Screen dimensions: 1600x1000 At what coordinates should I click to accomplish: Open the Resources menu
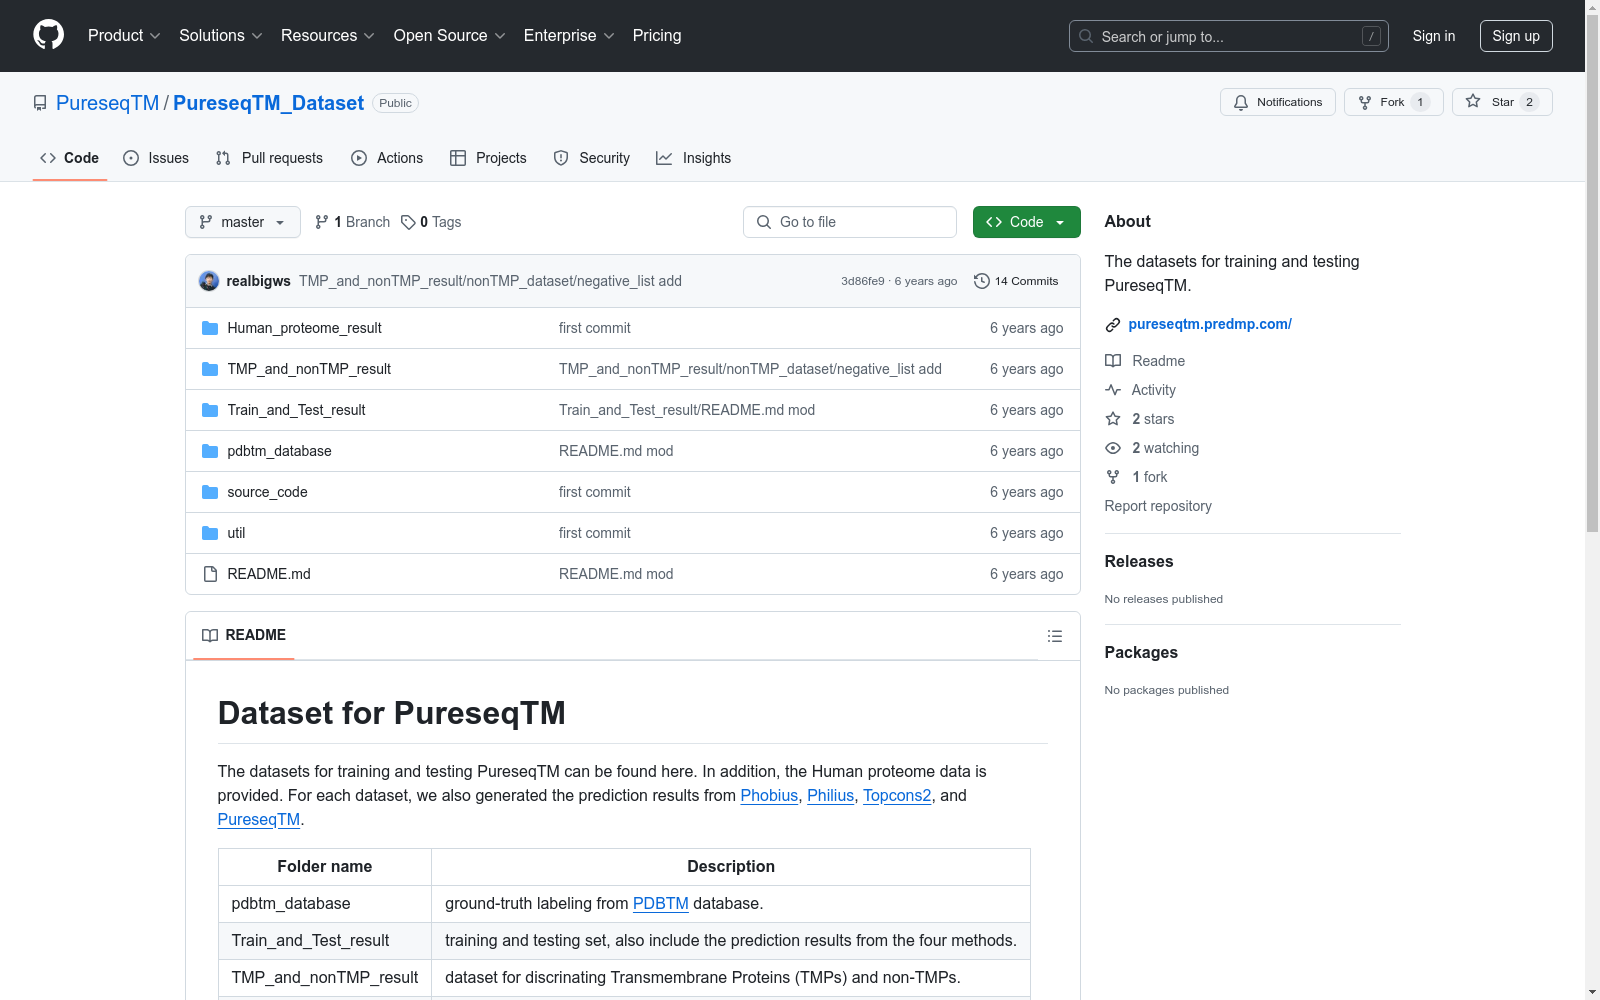coord(328,36)
